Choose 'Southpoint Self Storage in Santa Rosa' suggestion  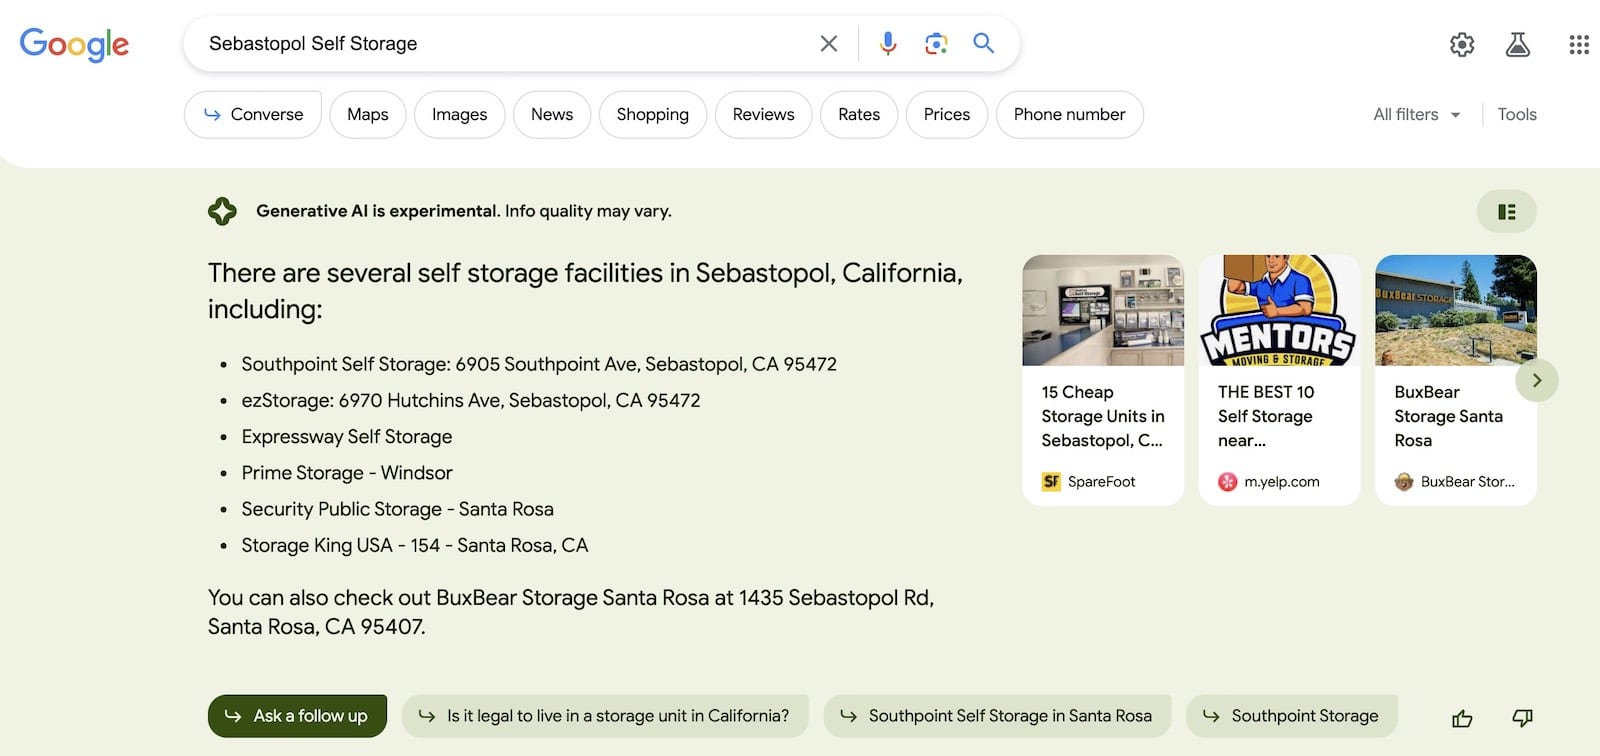(x=997, y=716)
